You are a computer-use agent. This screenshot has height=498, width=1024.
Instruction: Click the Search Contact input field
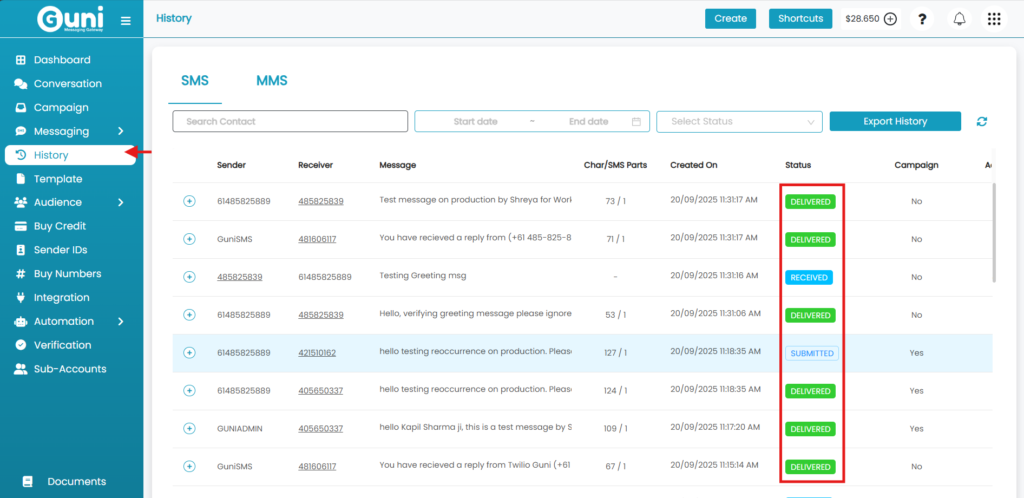pos(290,122)
